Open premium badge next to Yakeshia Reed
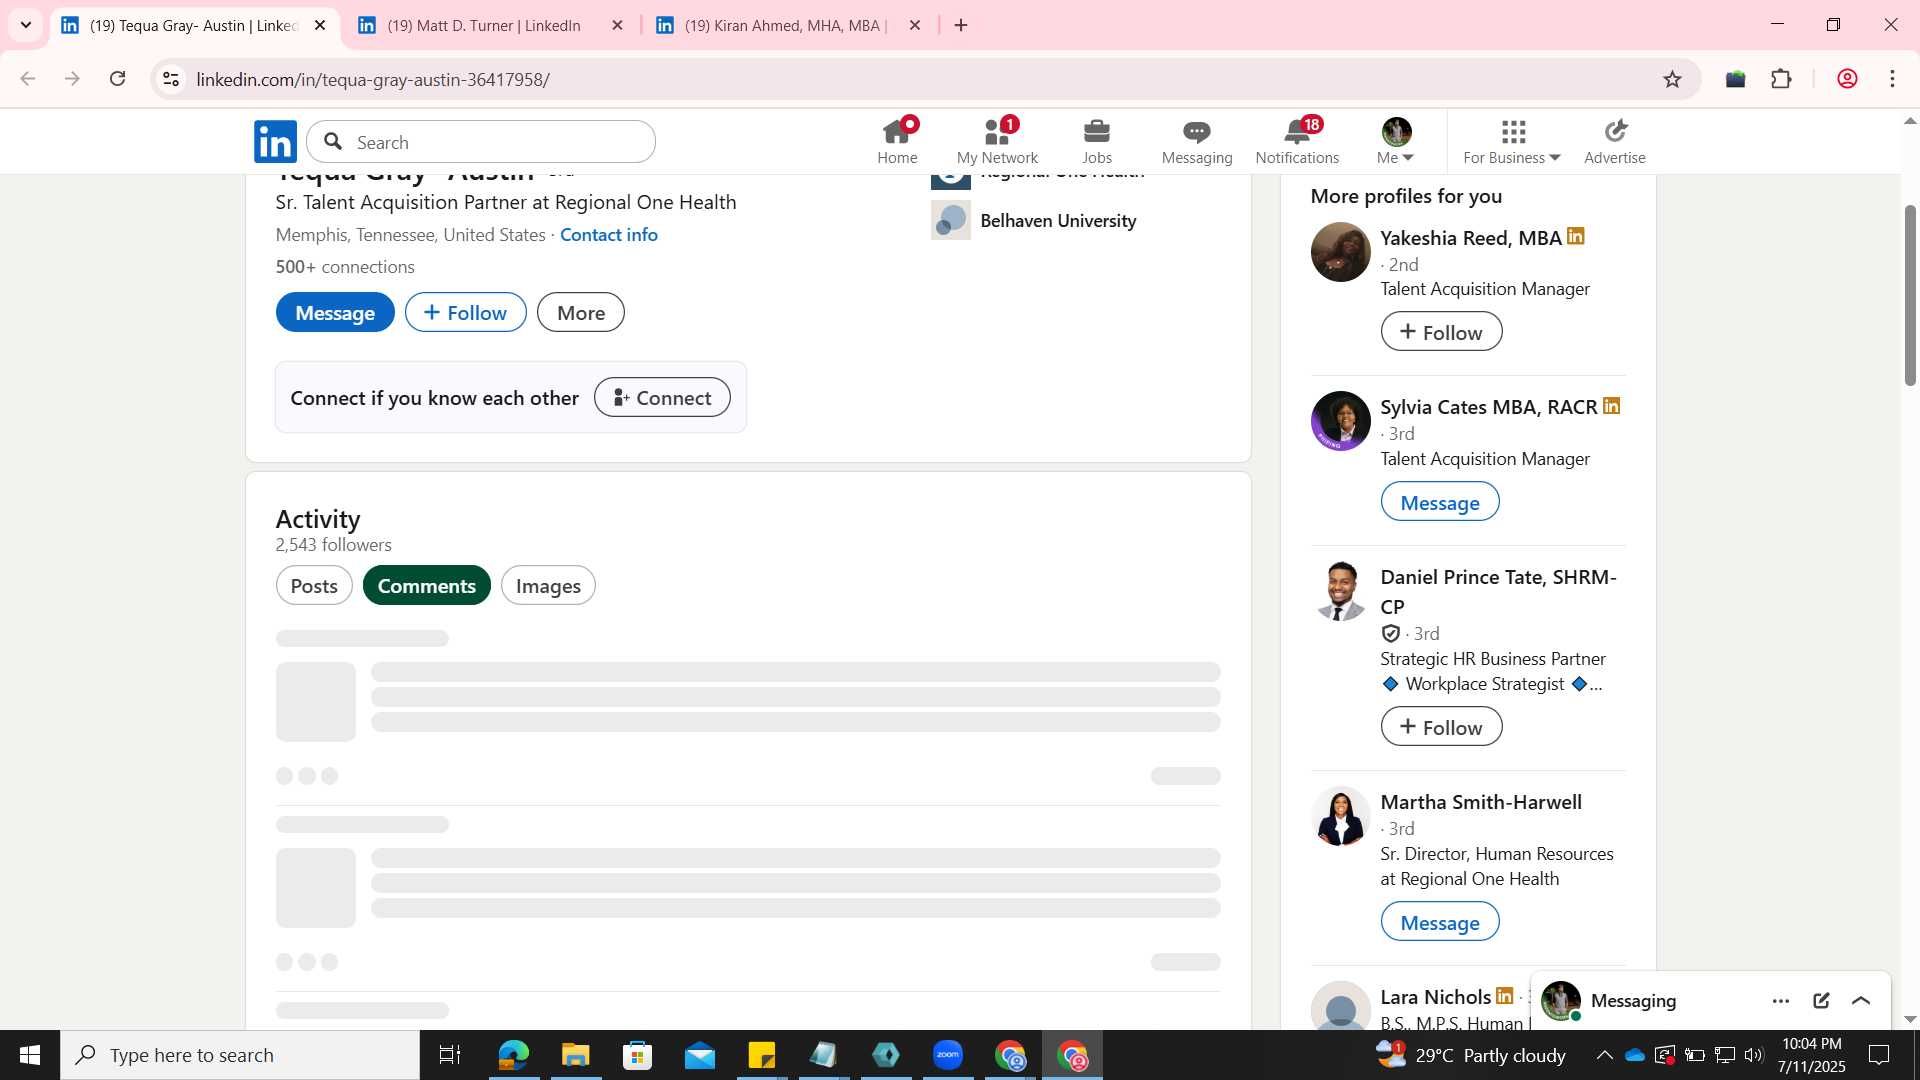The width and height of the screenshot is (1920, 1080). click(1576, 236)
